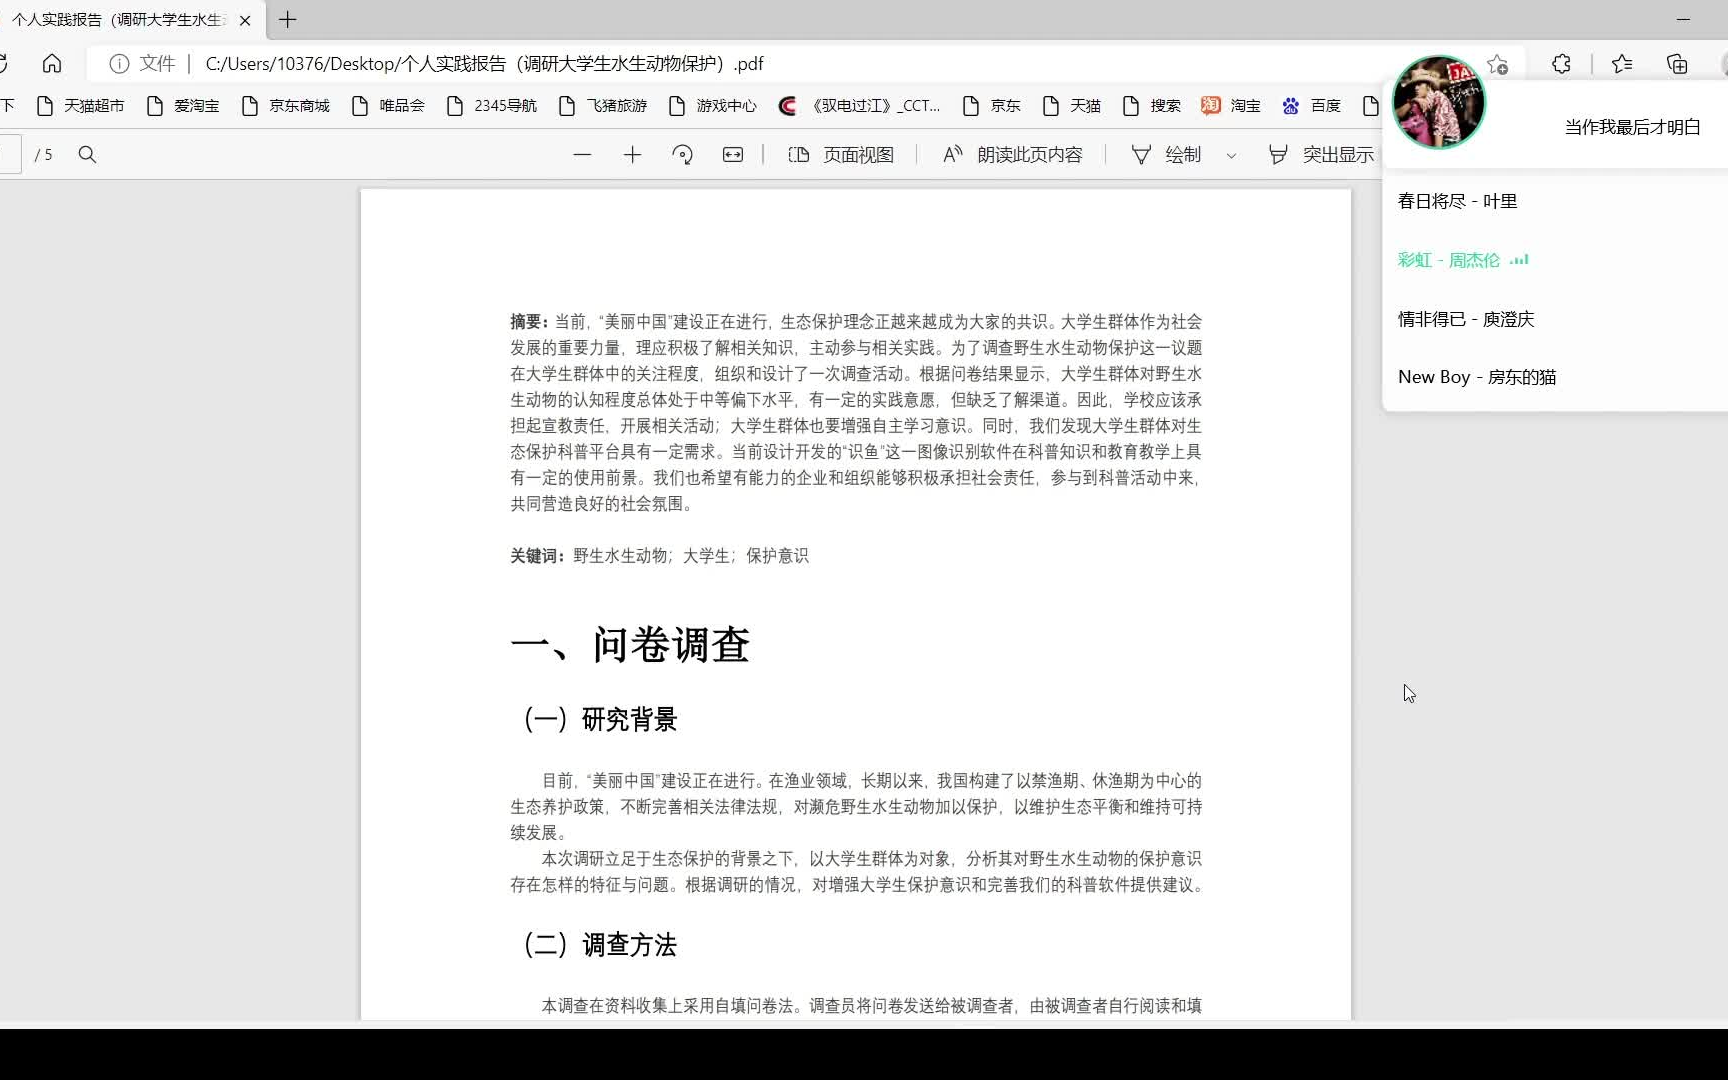Open the search in document tool
1728x1080 pixels.
88,154
